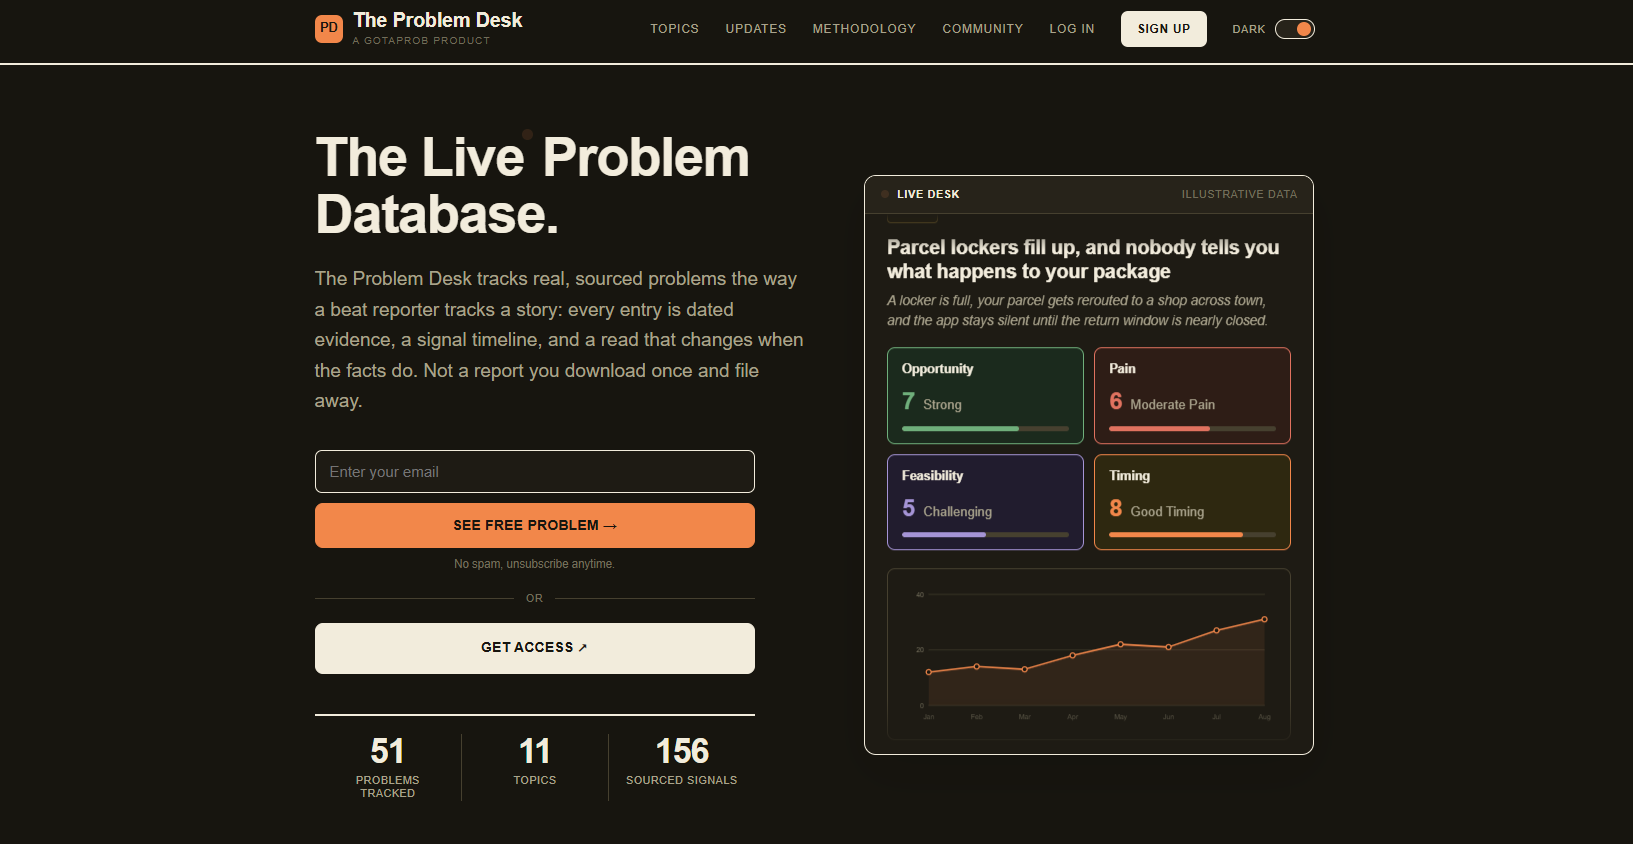The image size is (1633, 844).
Task: Focus the Enter your email field
Action: click(534, 471)
